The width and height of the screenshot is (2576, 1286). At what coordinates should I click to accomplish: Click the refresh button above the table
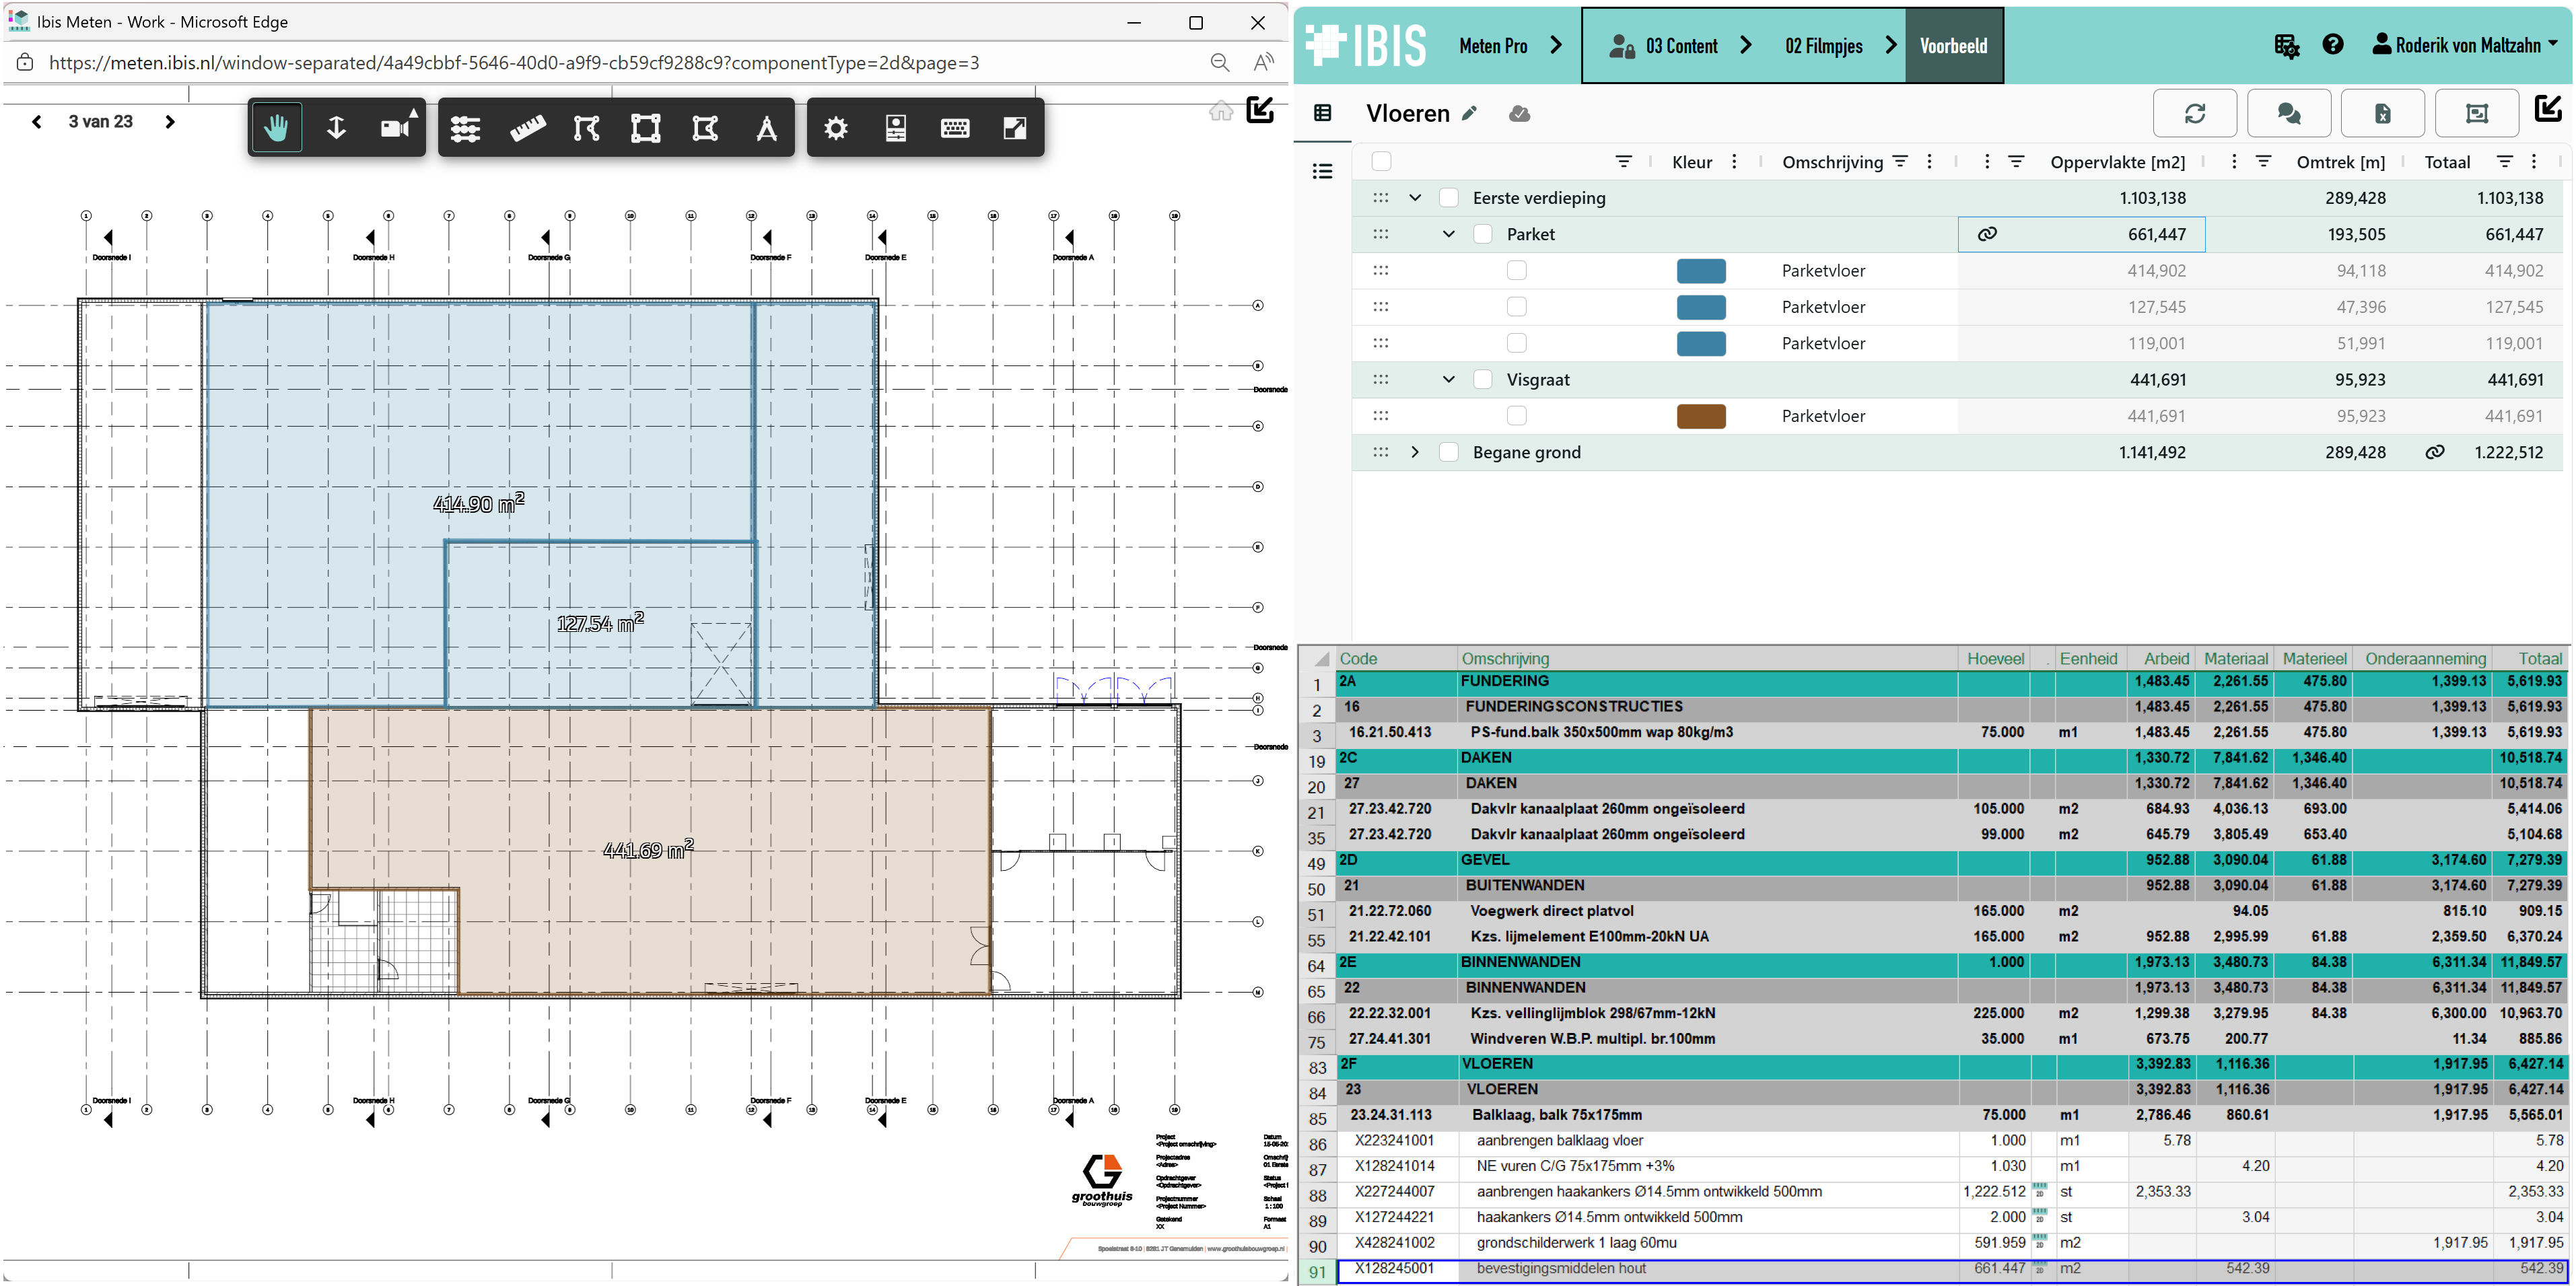click(2194, 113)
